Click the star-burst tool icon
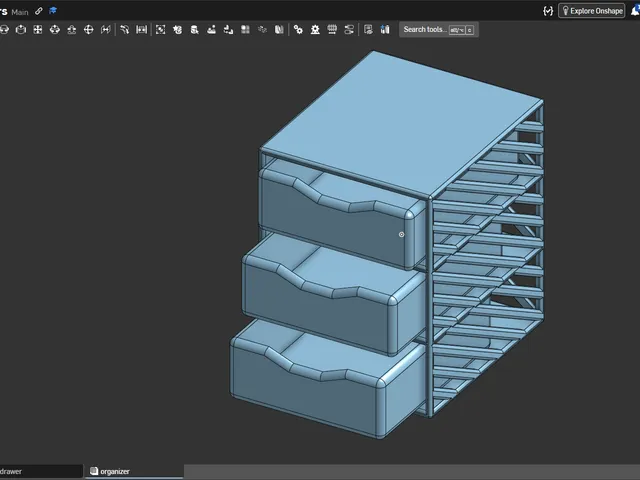 (178, 29)
